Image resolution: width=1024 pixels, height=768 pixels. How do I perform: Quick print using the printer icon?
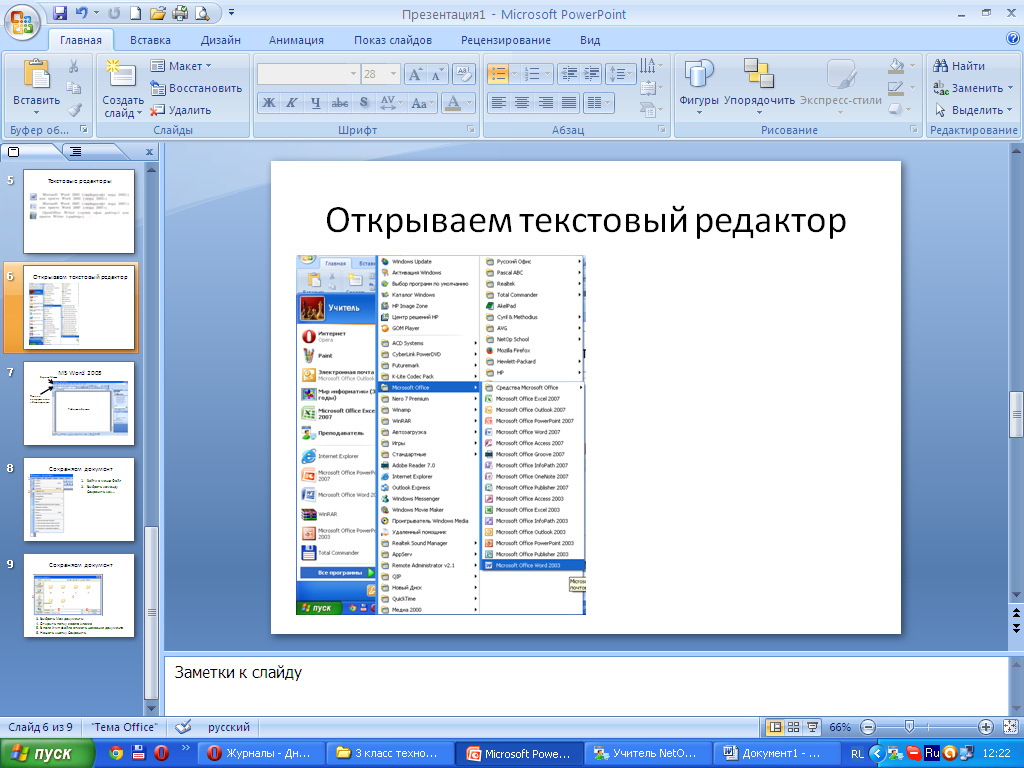coord(180,13)
